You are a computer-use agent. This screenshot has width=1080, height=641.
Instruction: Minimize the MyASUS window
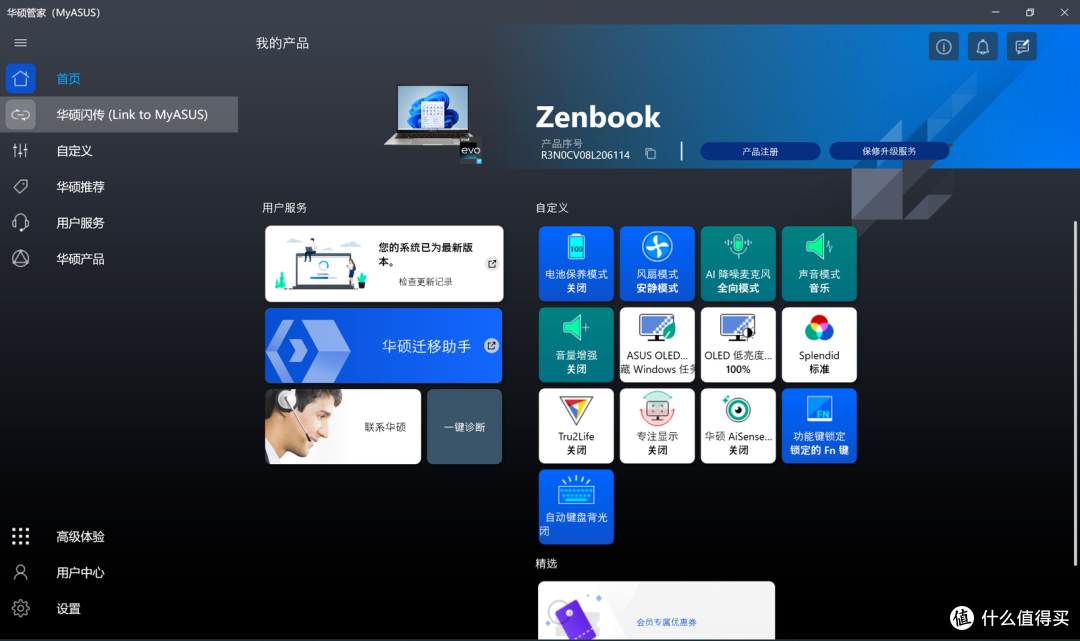pos(995,12)
